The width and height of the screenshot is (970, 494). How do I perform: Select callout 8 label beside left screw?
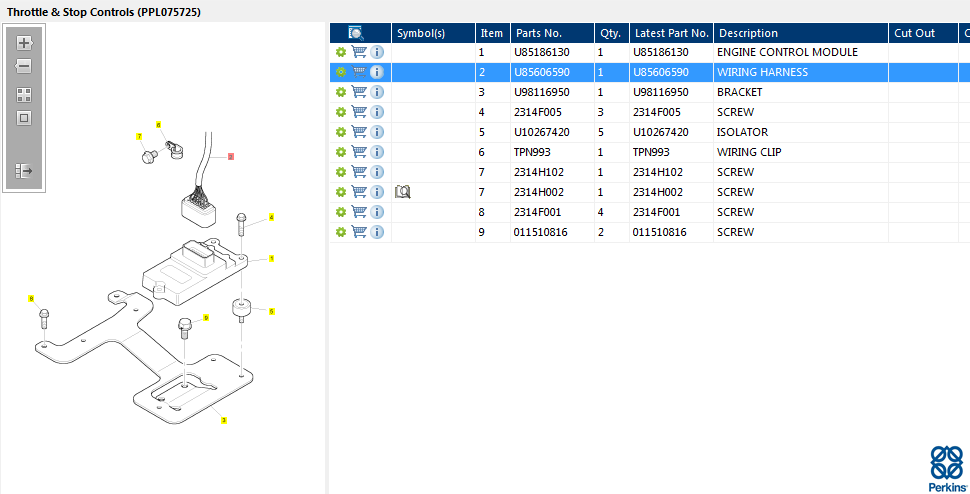(31, 299)
